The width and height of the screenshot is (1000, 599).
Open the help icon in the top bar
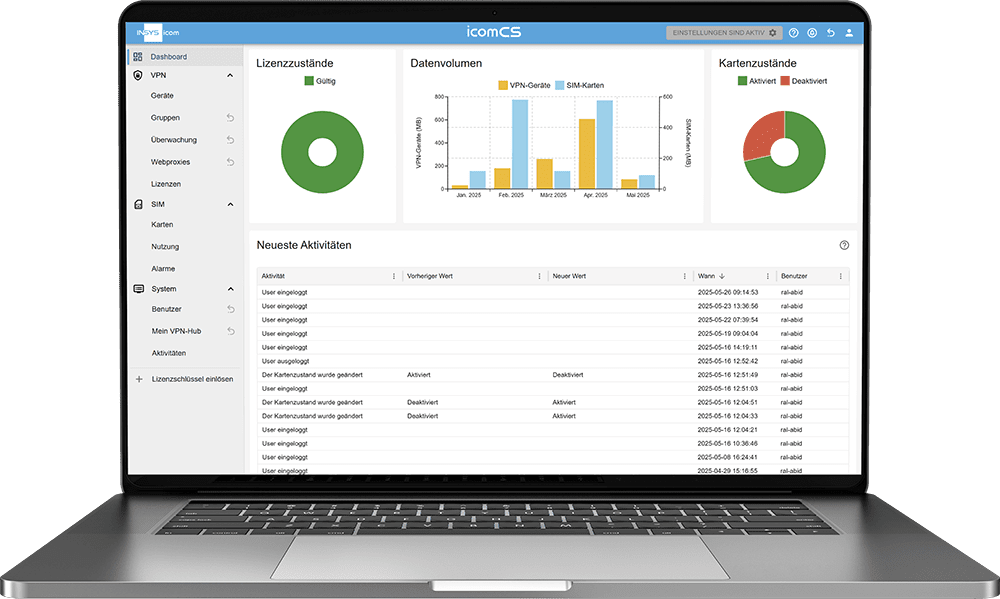click(793, 33)
